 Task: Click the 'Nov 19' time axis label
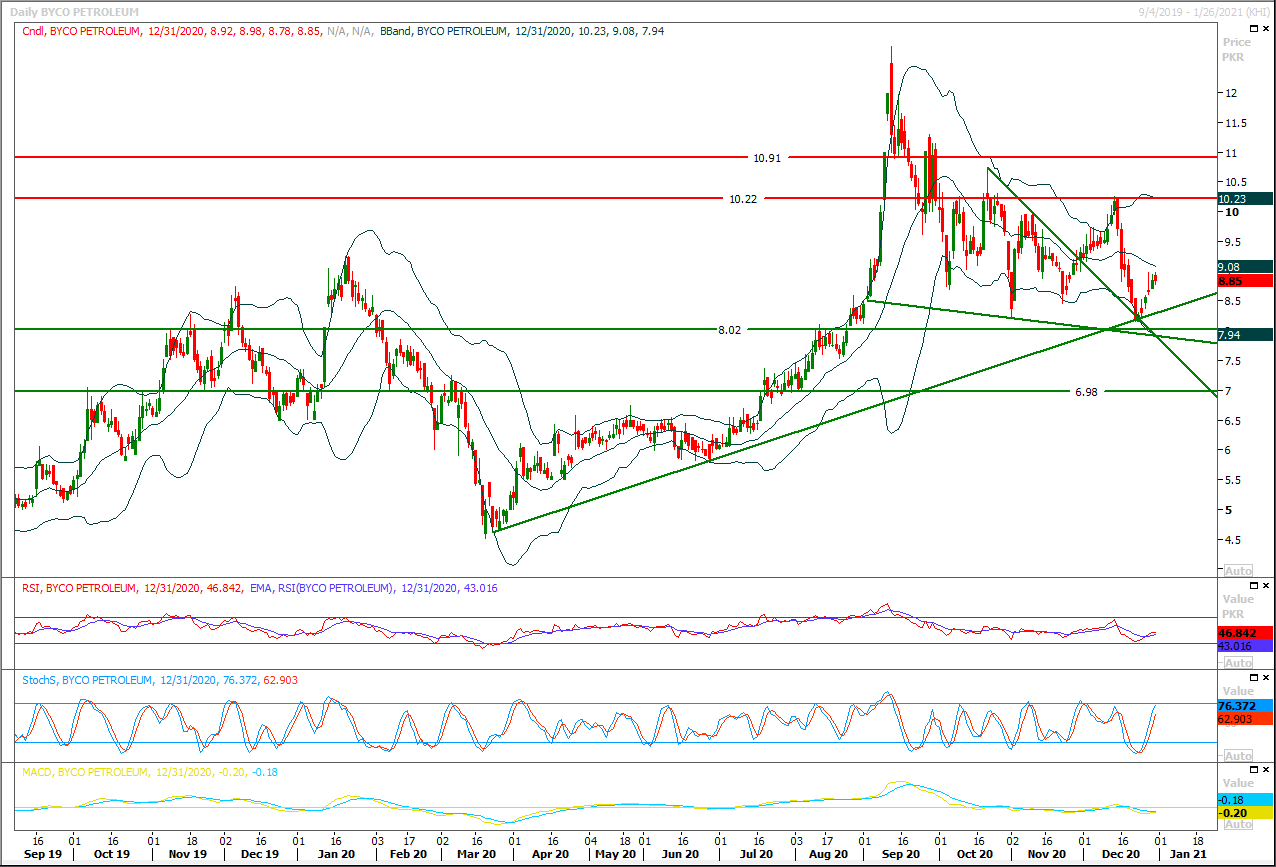pyautogui.click(x=187, y=855)
